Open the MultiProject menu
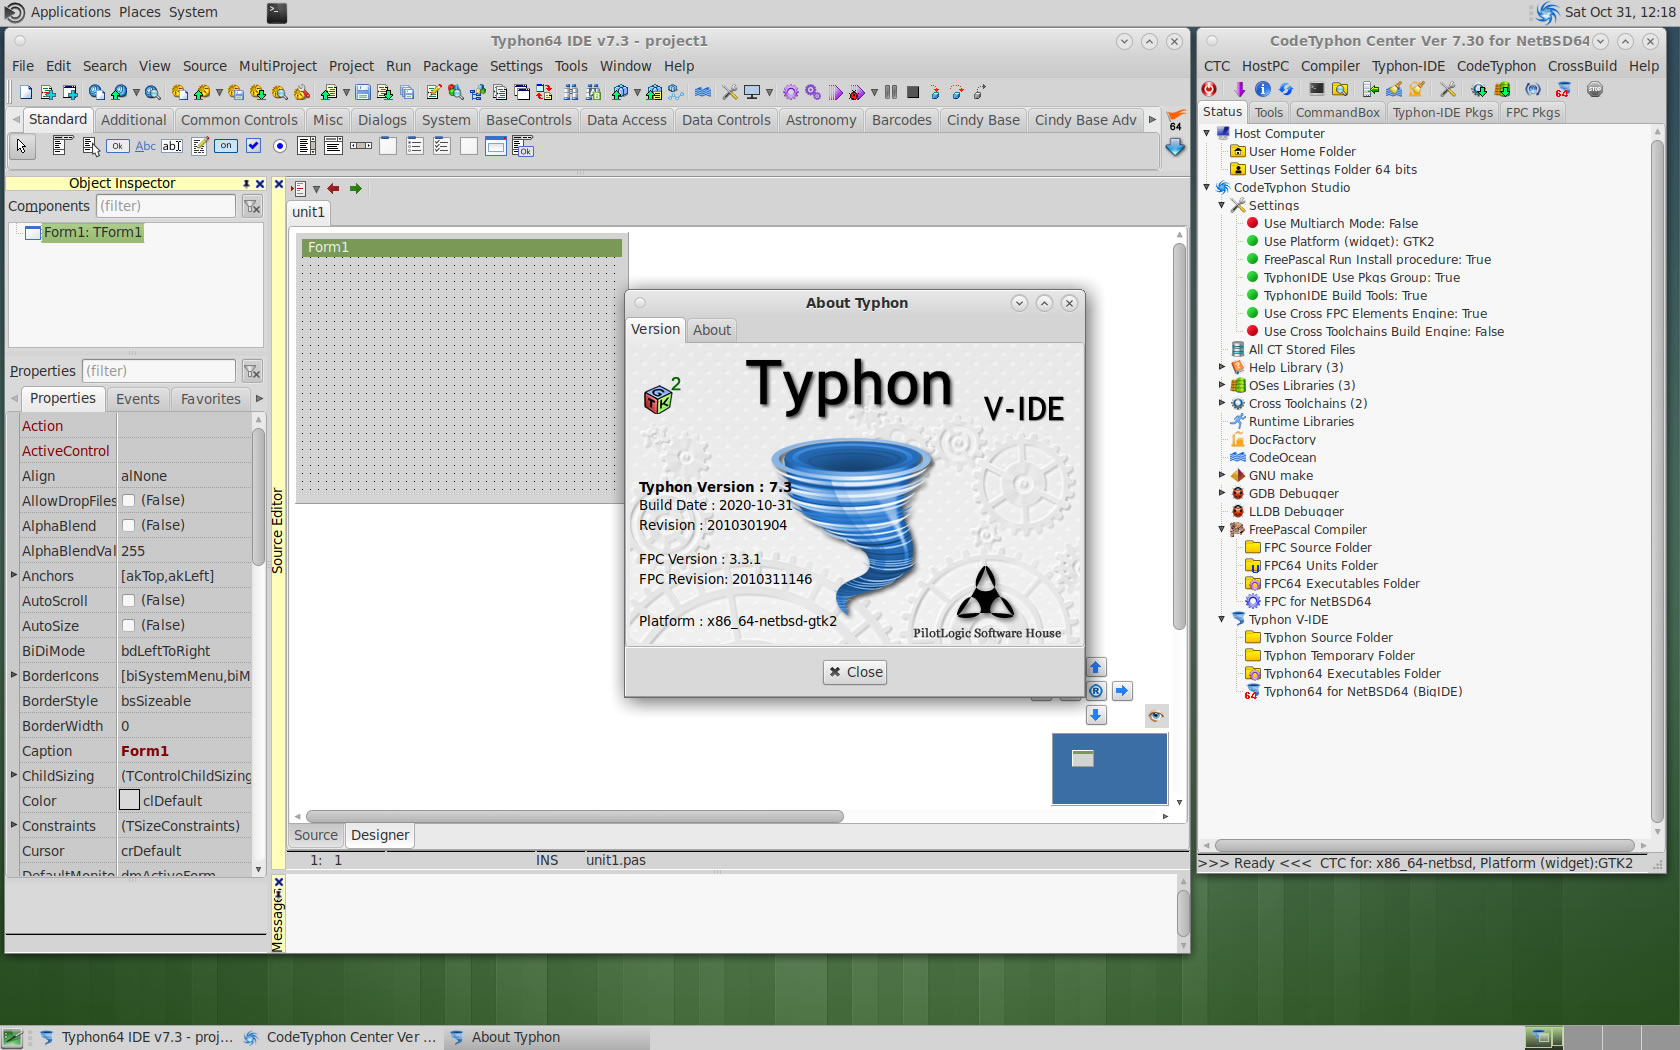Screen dimensions: 1680x1050 [277, 66]
